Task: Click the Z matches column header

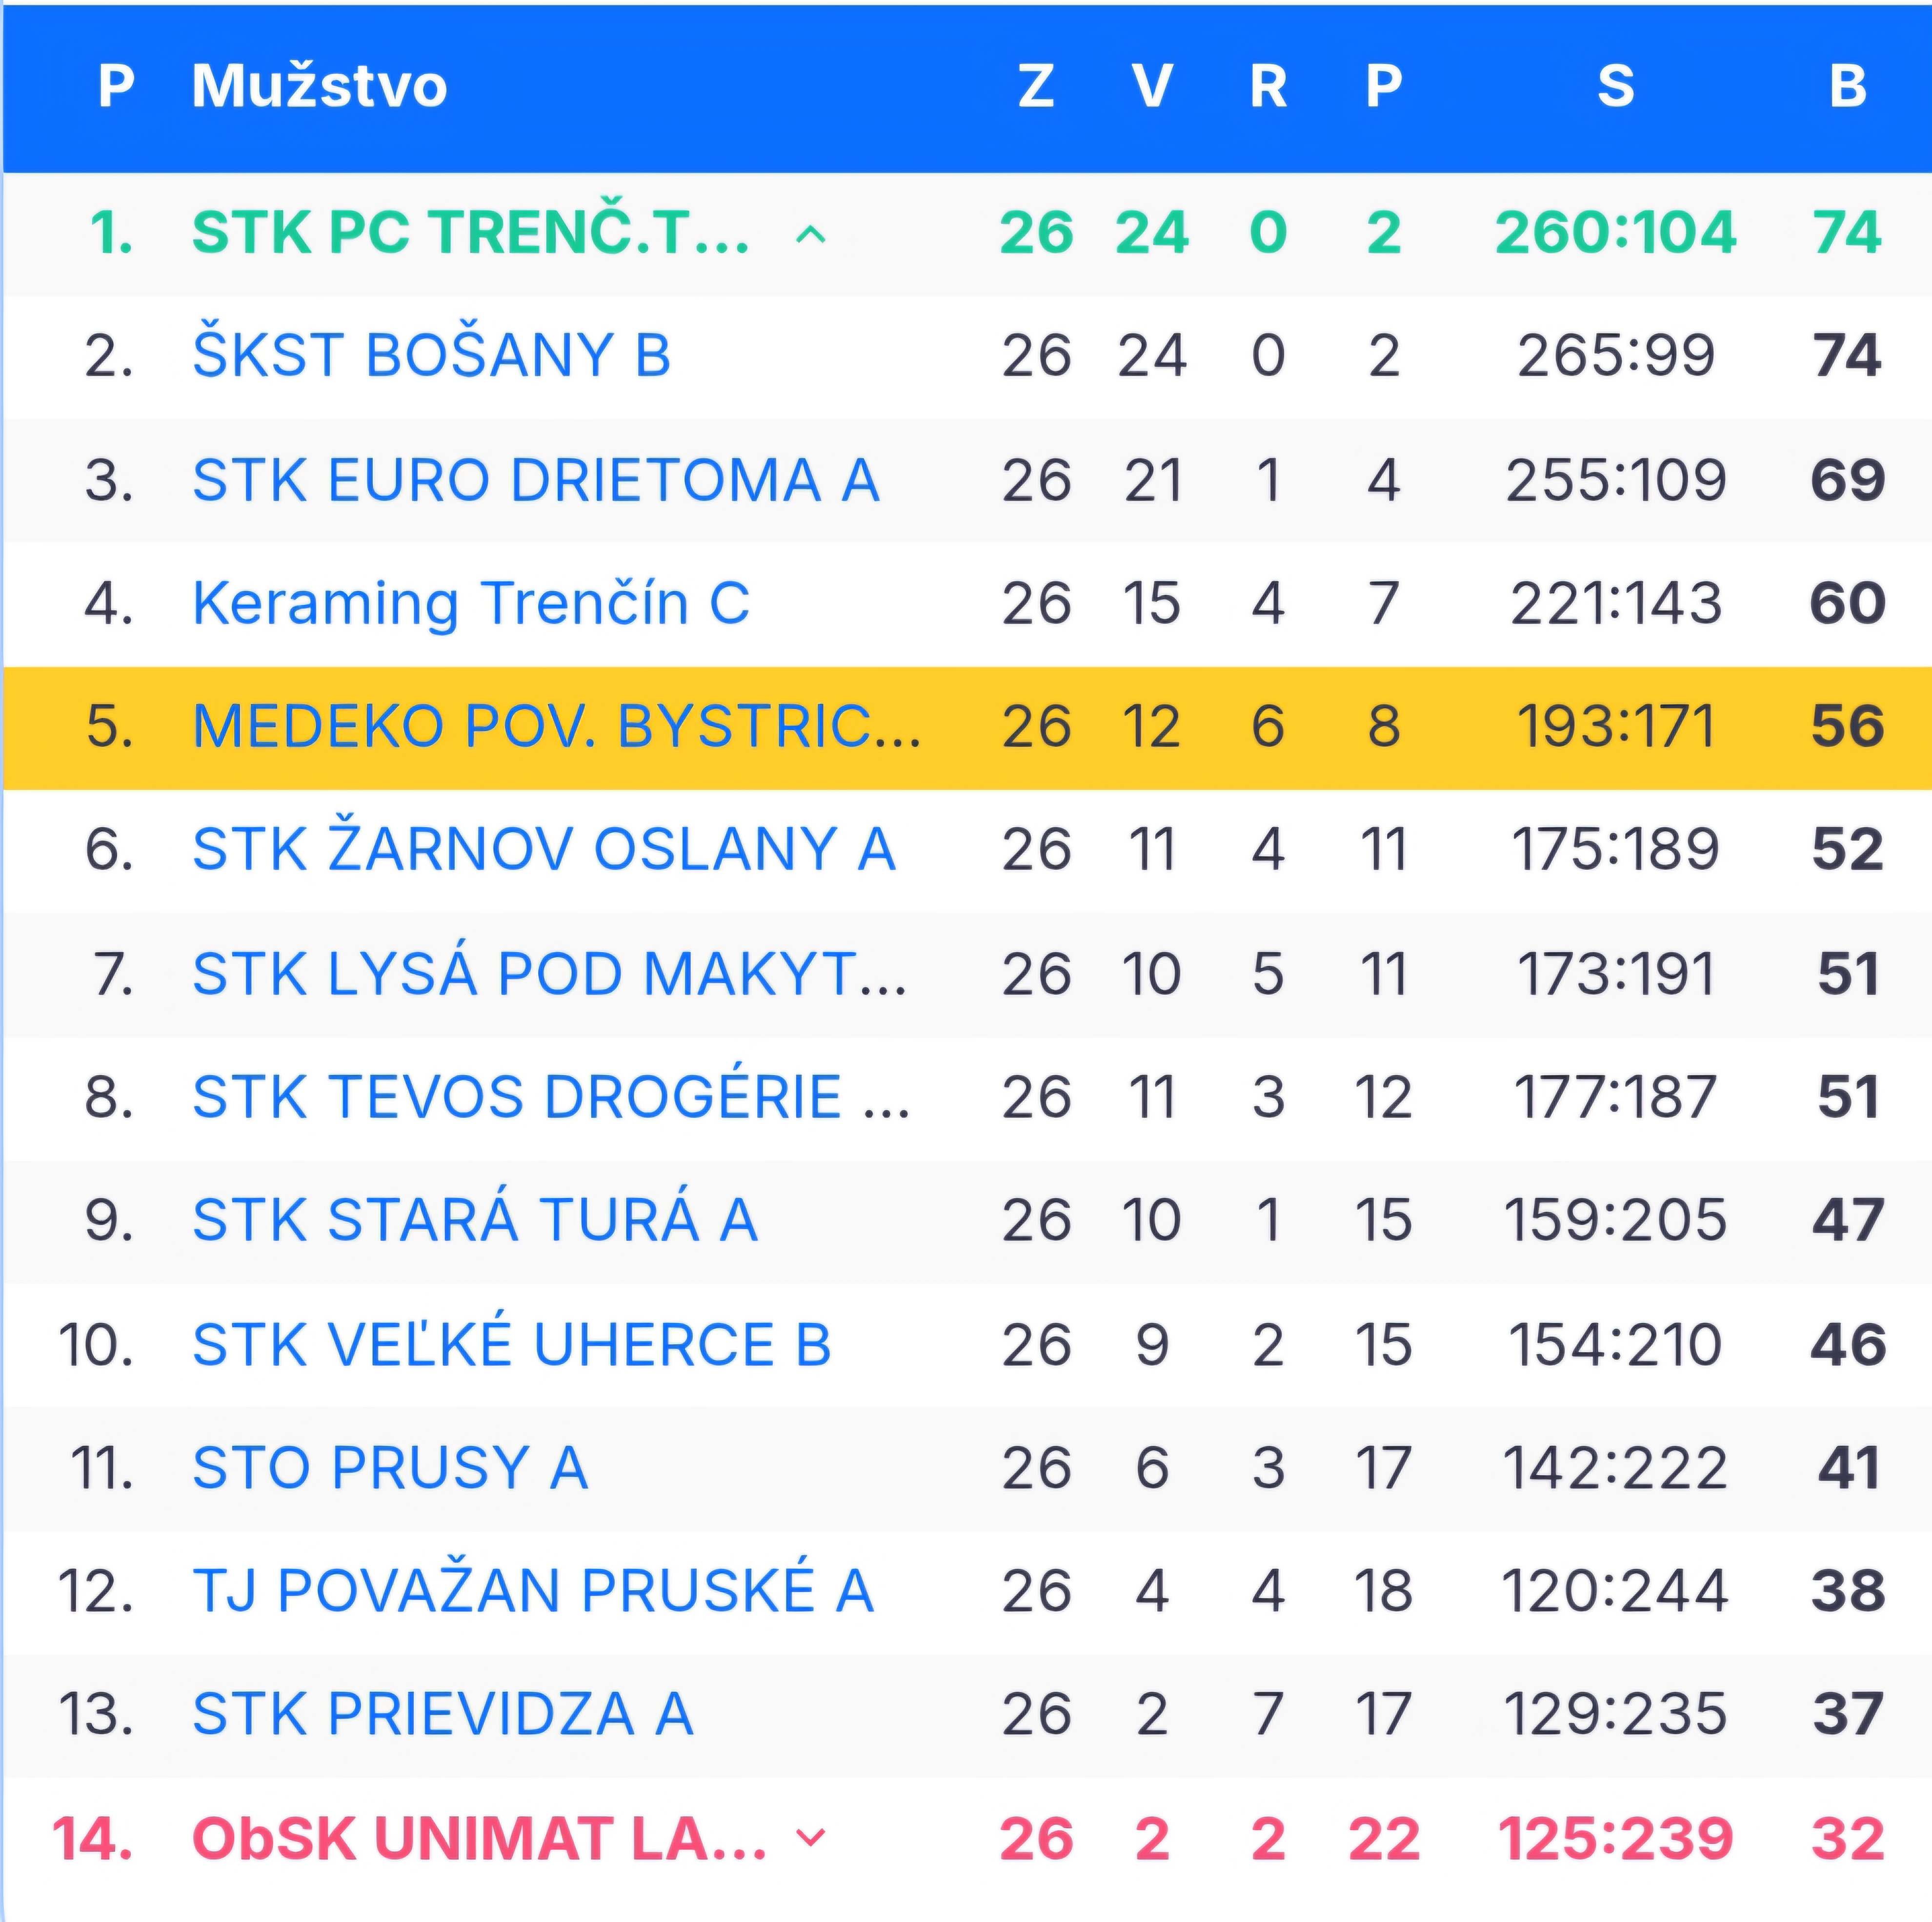Action: click(1036, 86)
